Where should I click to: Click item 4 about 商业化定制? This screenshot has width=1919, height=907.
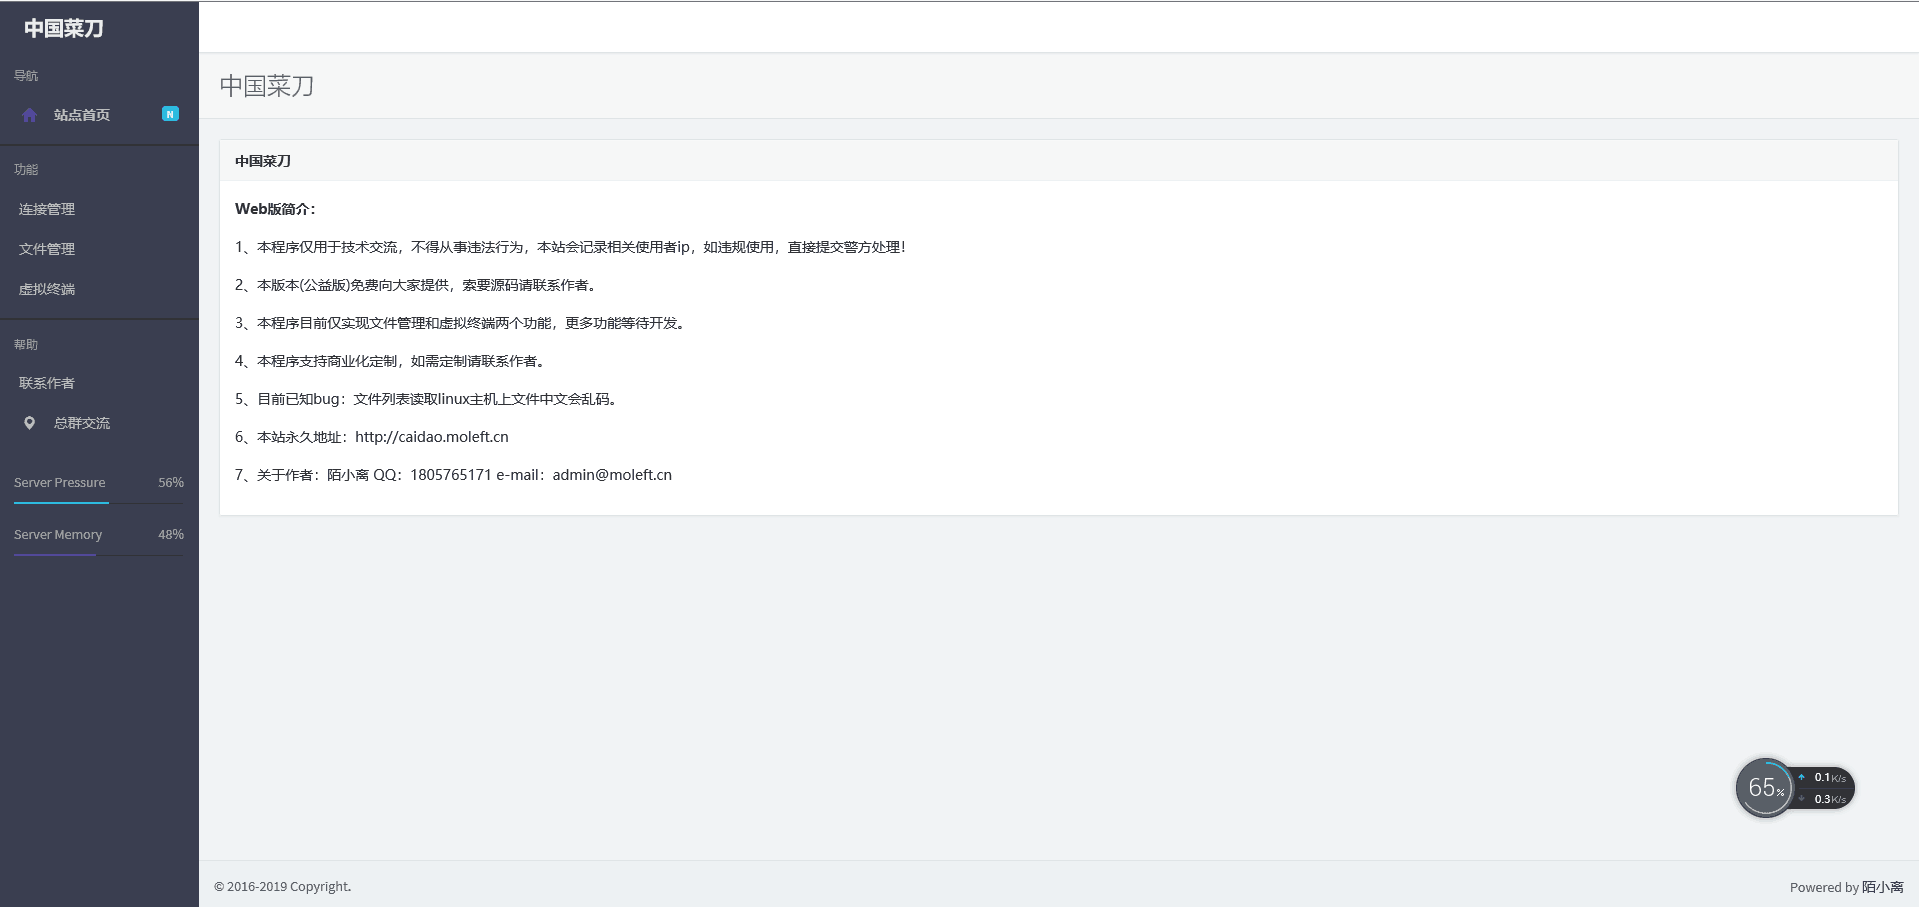[391, 361]
